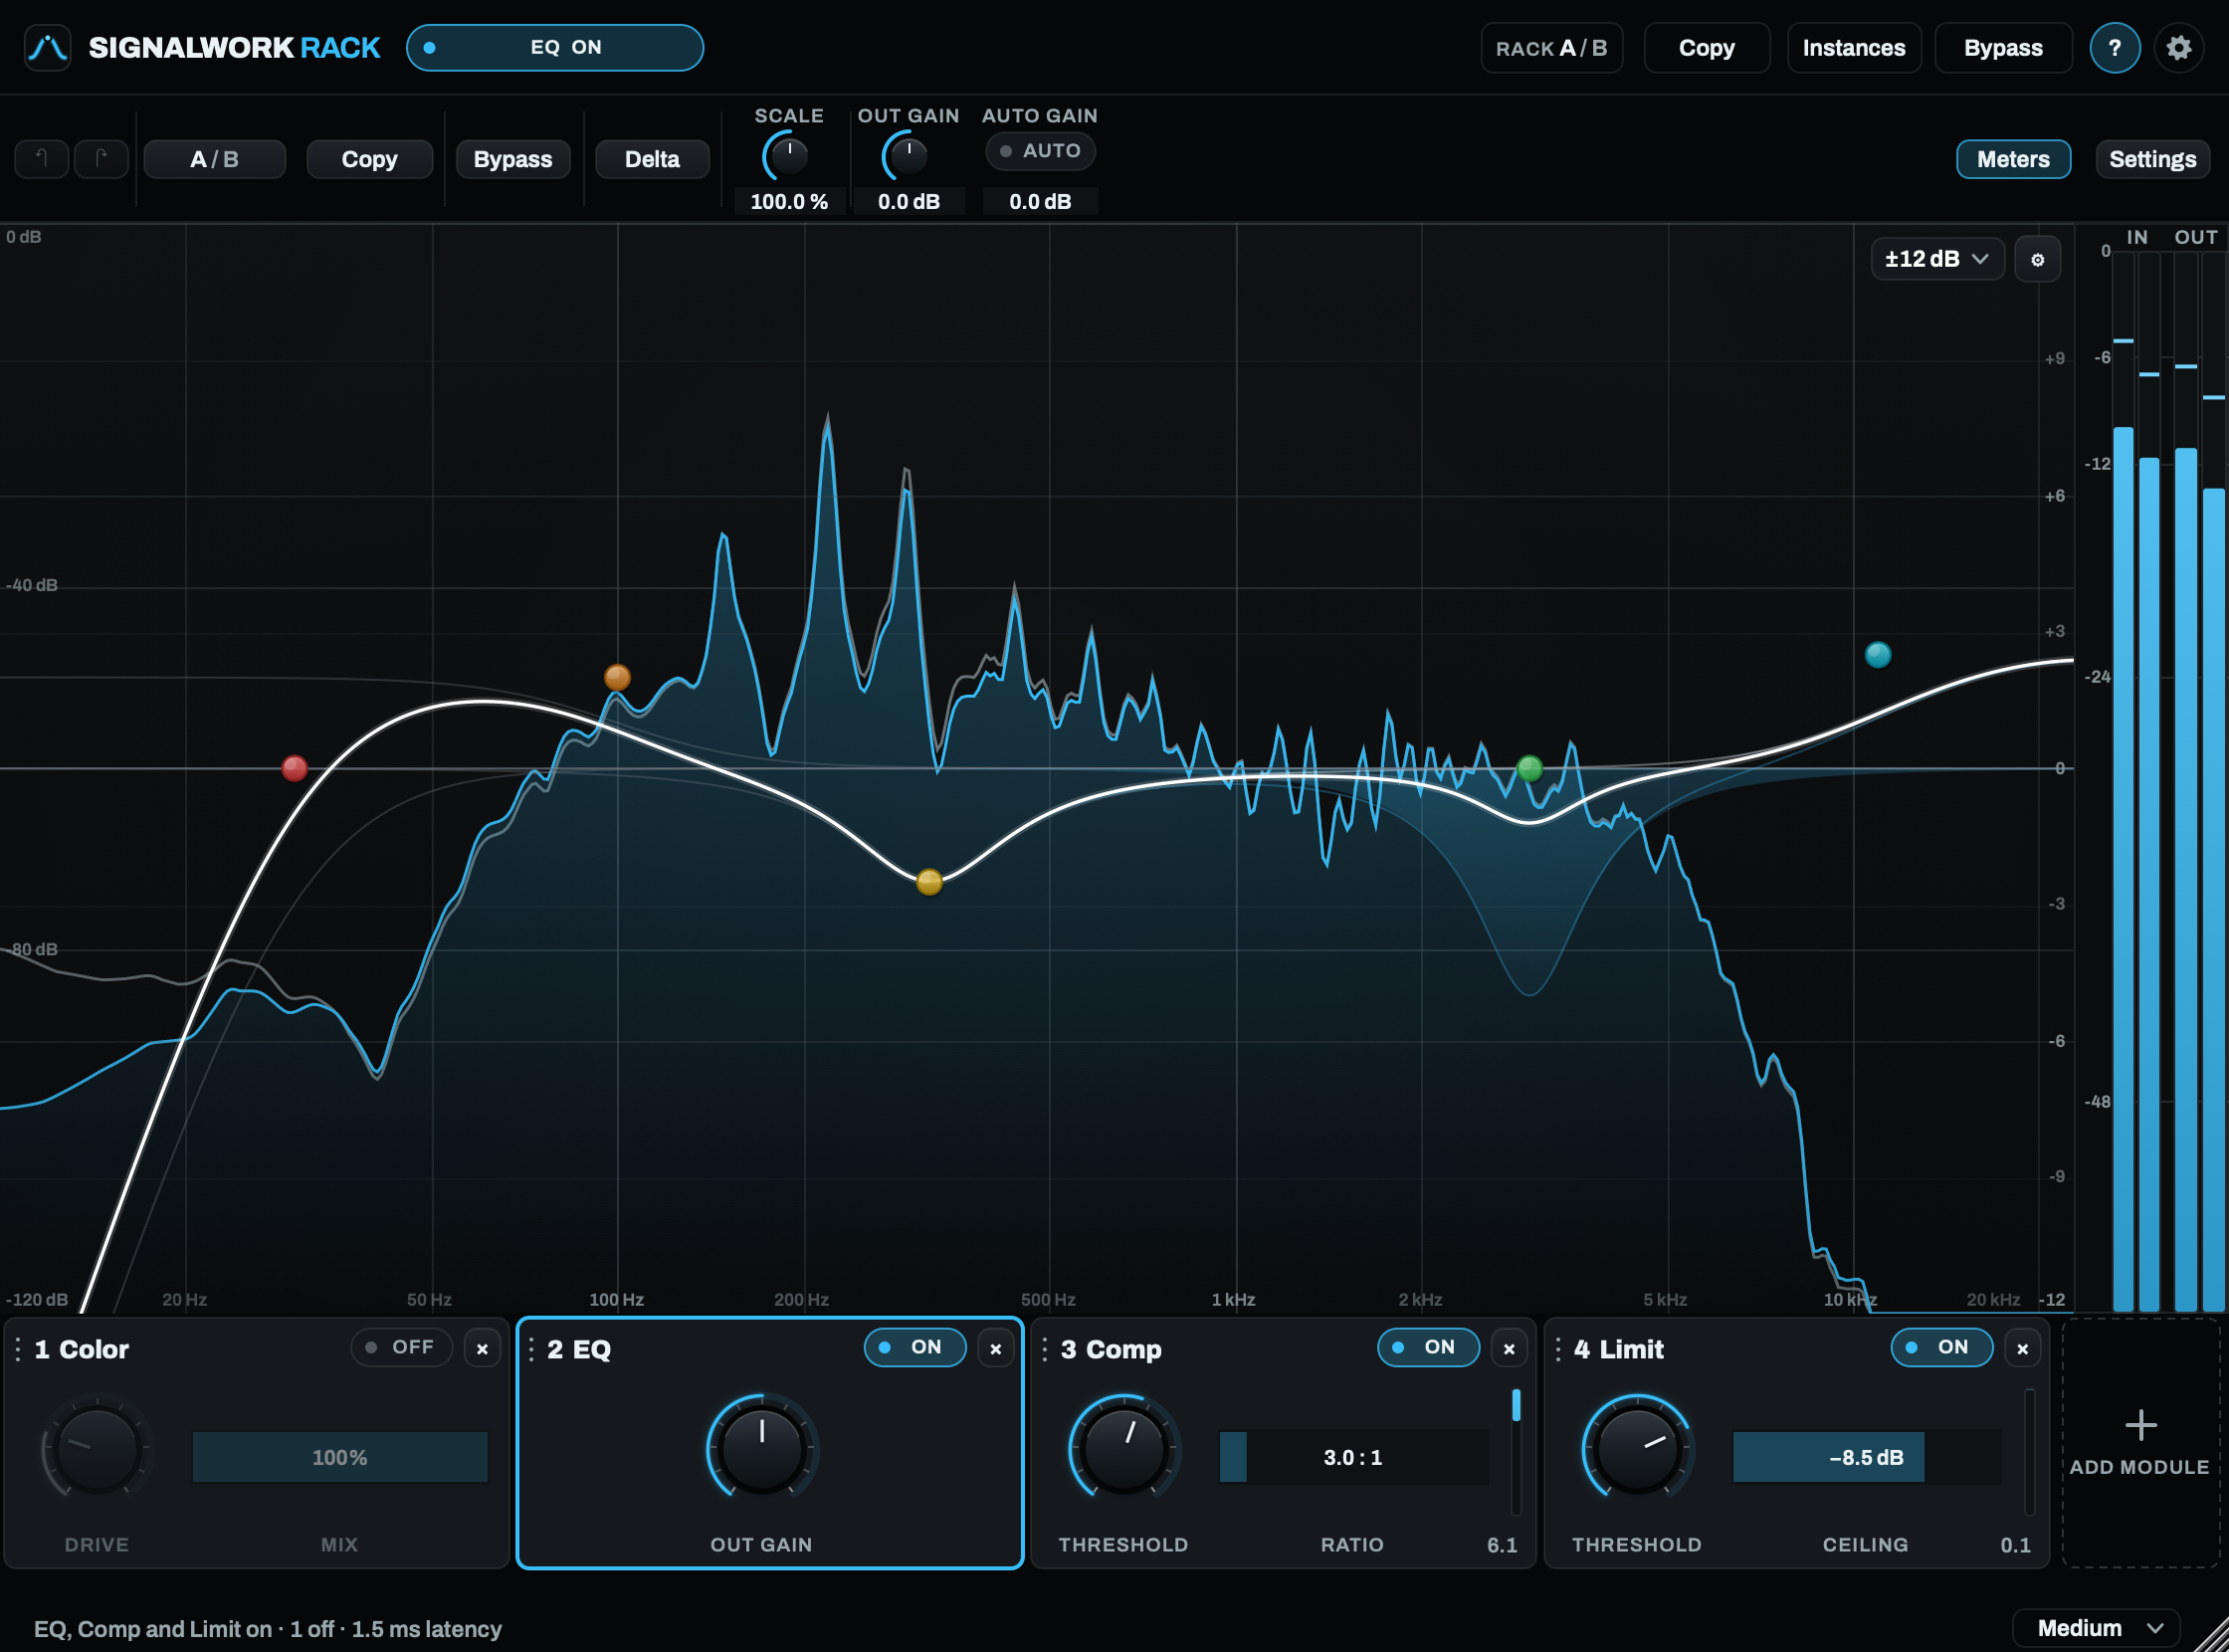Screen dimensions: 2229x1652
Task: Click the Signalwork logo icon
Action: point(47,47)
